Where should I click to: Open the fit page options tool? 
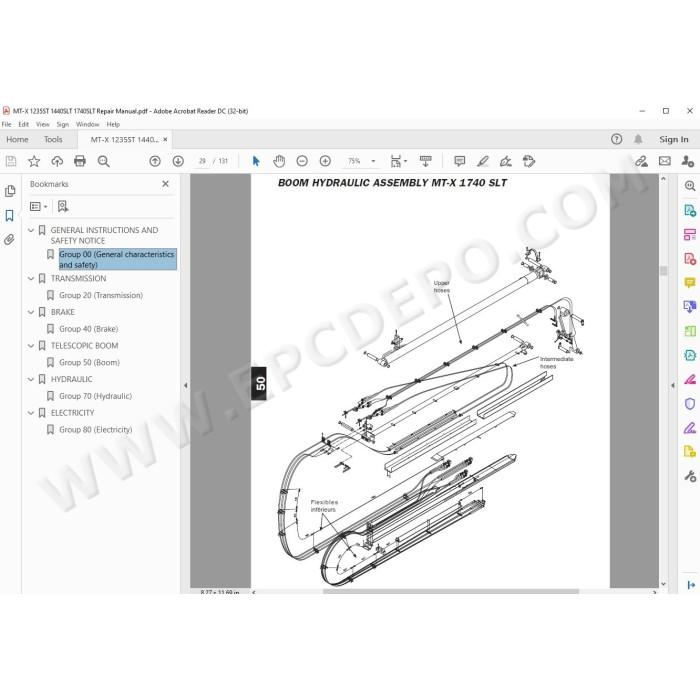click(398, 161)
